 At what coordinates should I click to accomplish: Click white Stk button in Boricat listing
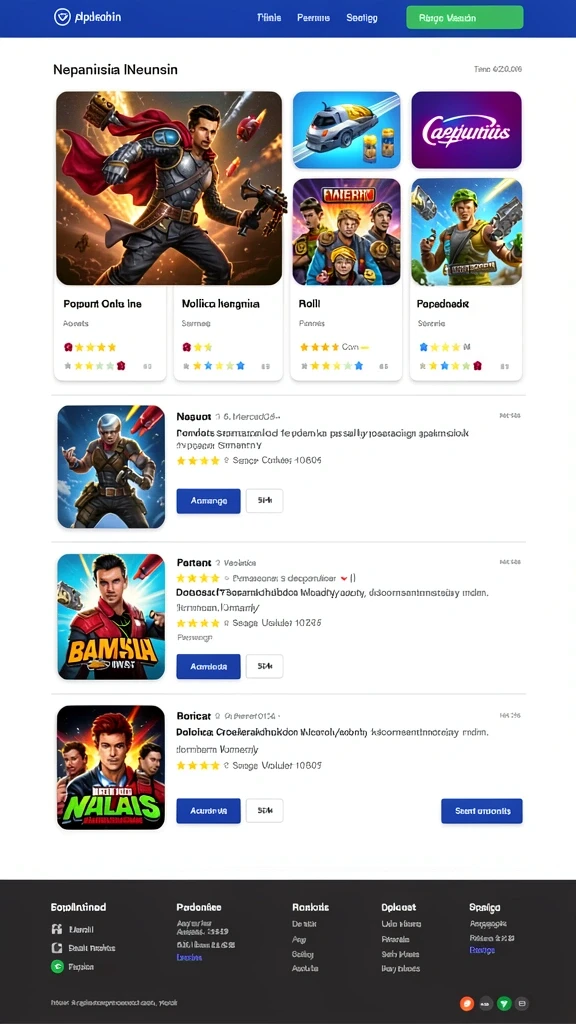pyautogui.click(x=264, y=810)
